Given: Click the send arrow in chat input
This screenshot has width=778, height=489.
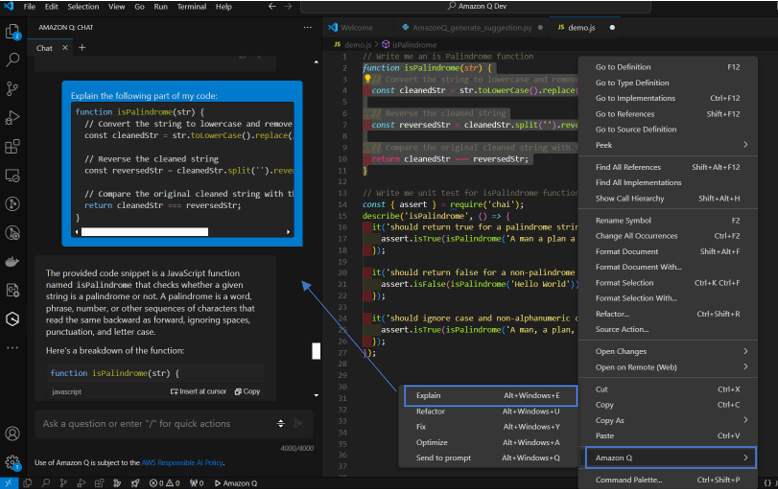Looking at the screenshot, I should [x=299, y=424].
